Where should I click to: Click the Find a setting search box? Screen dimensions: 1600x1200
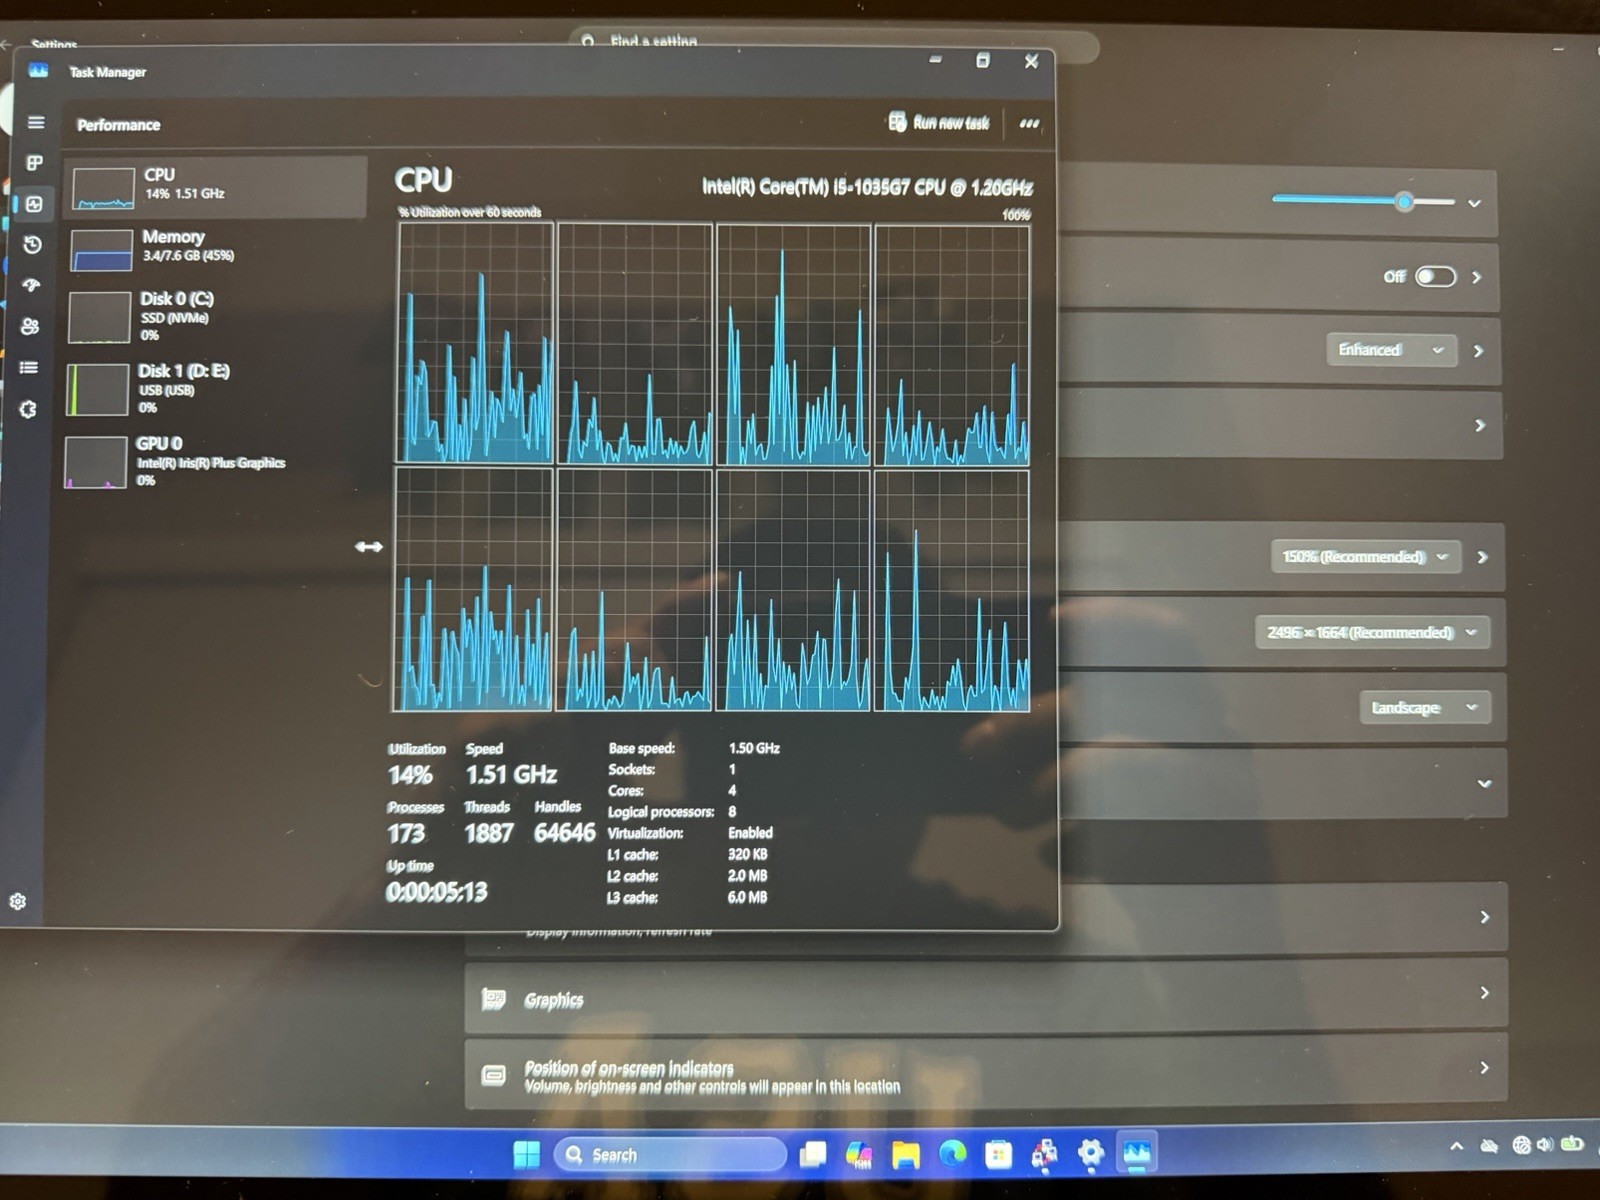(835, 42)
